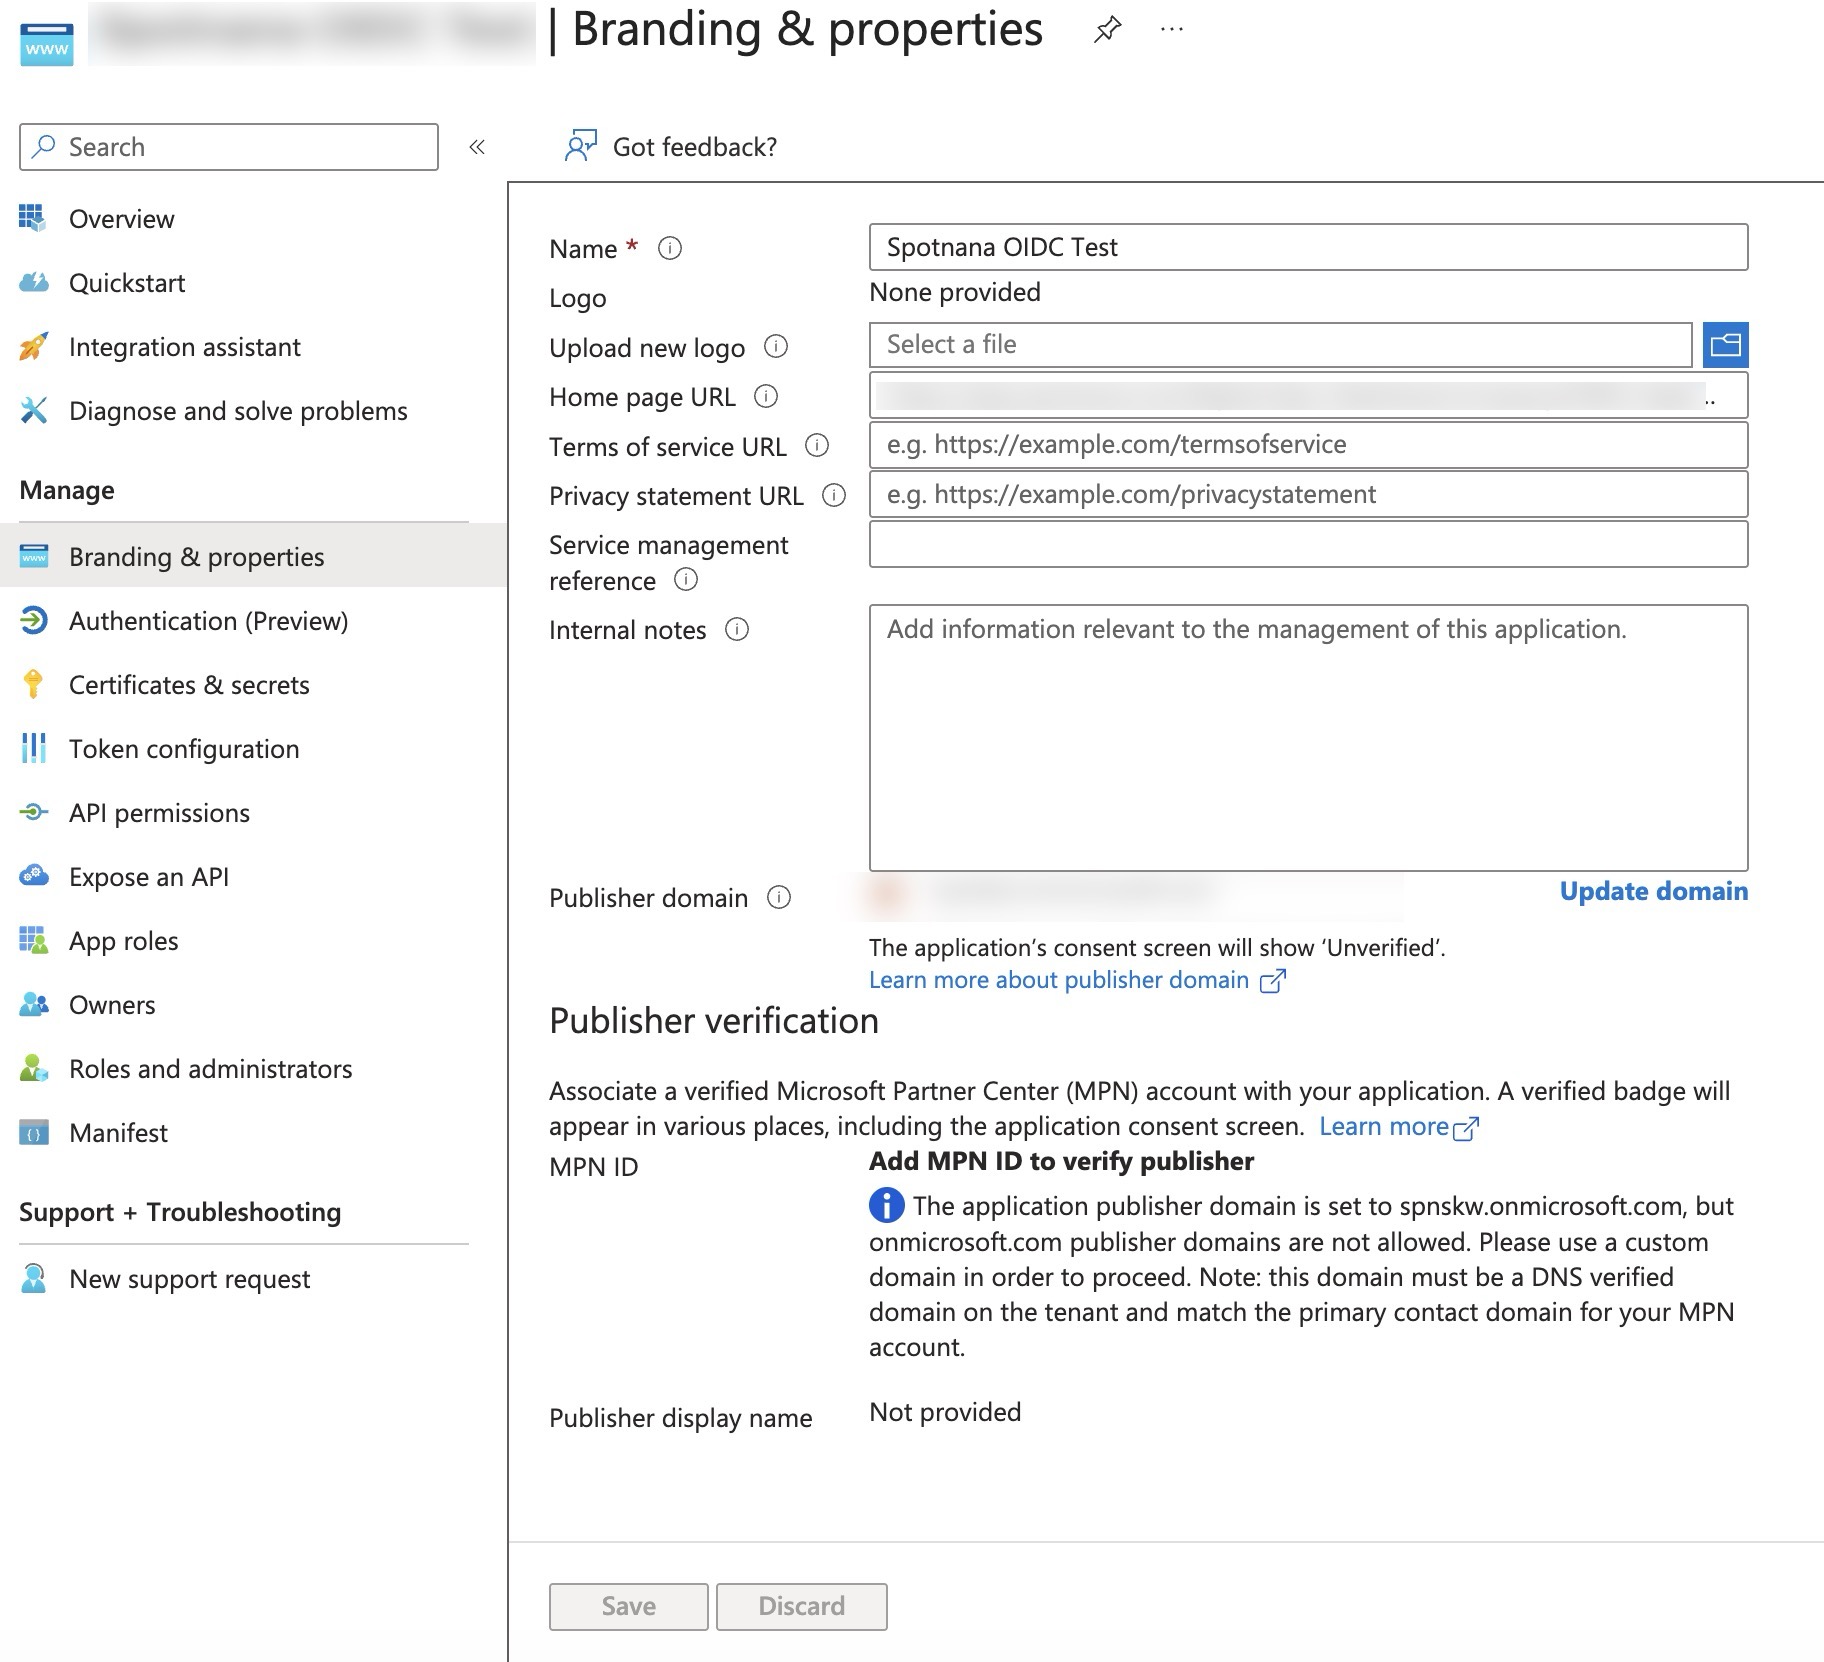
Task: Click the Home page URL info icon
Action: click(766, 396)
